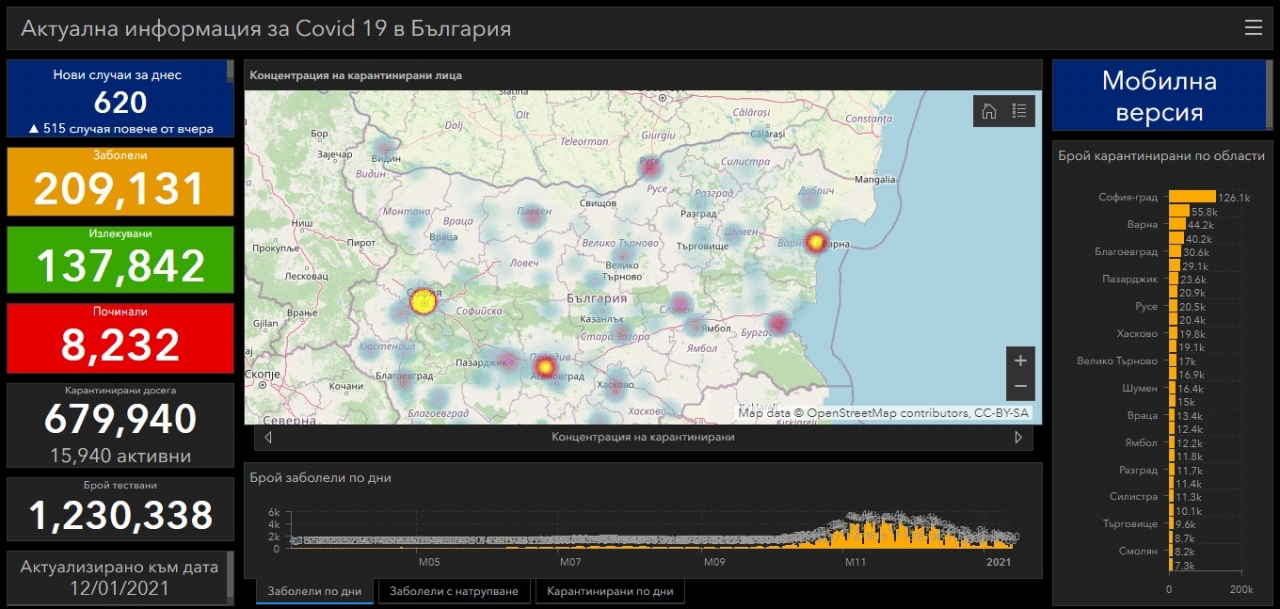Click the Varna hotspot on the map
The width and height of the screenshot is (1280, 609).
pos(816,241)
